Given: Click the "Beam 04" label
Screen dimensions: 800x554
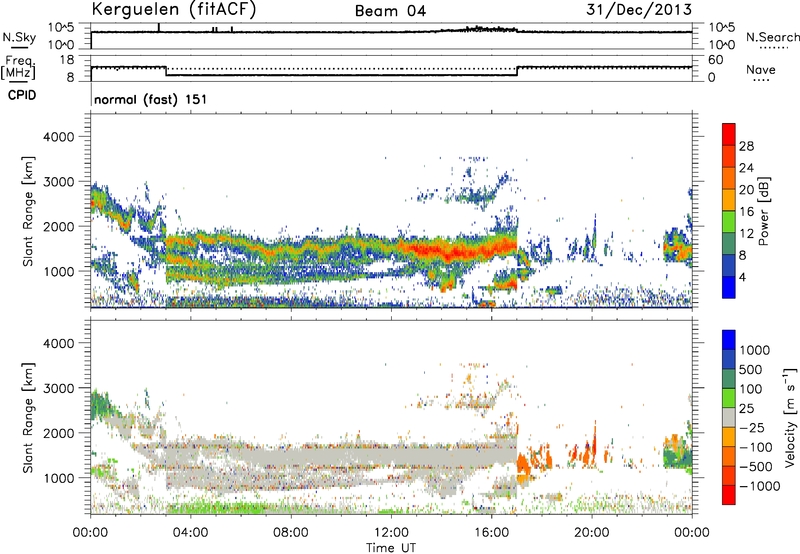Looking at the screenshot, I should 390,11.
